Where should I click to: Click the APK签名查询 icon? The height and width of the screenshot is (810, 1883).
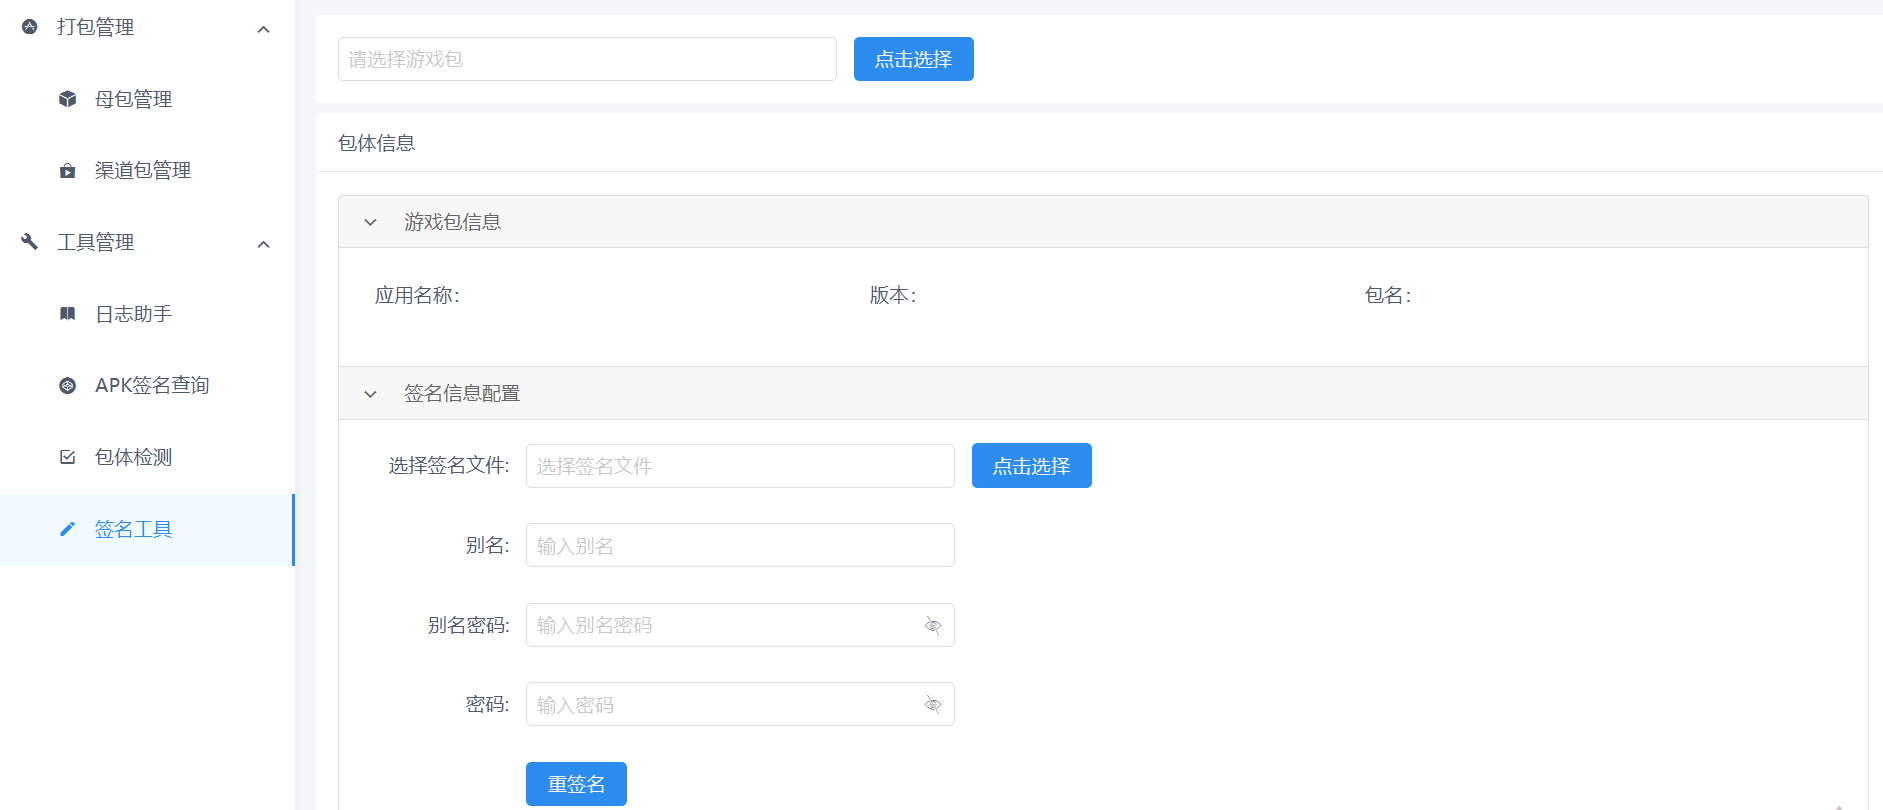click(68, 386)
